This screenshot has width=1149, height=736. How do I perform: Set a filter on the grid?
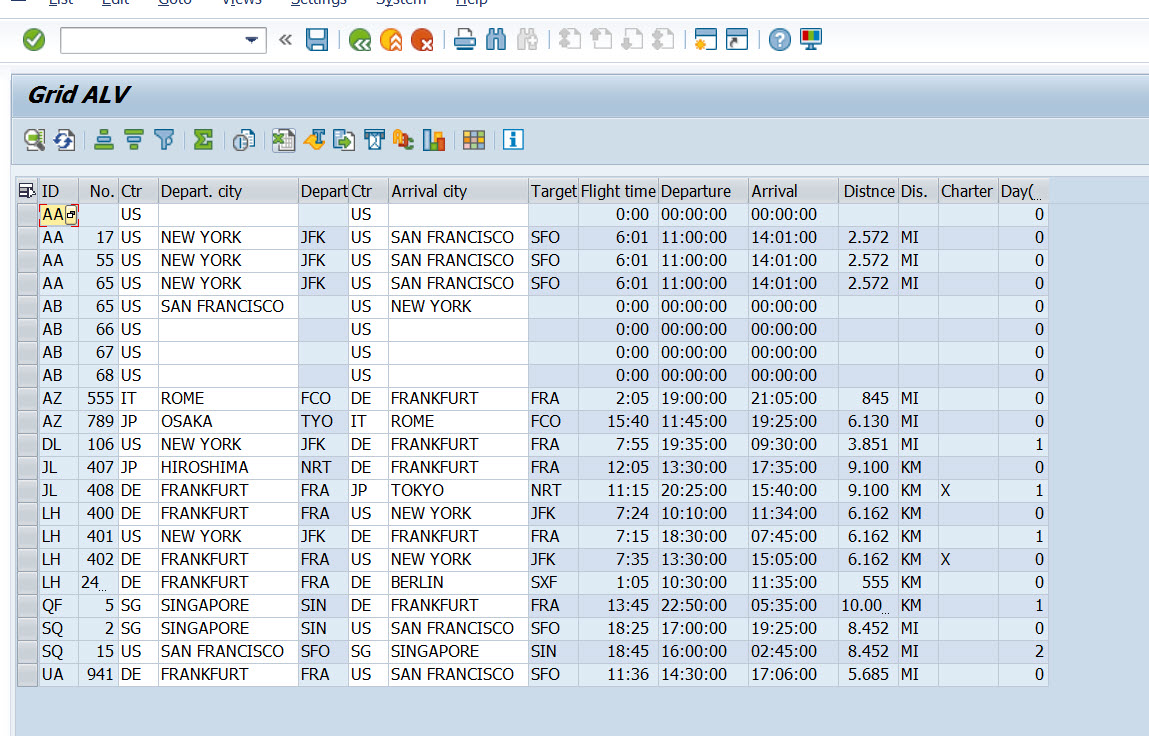coord(163,140)
